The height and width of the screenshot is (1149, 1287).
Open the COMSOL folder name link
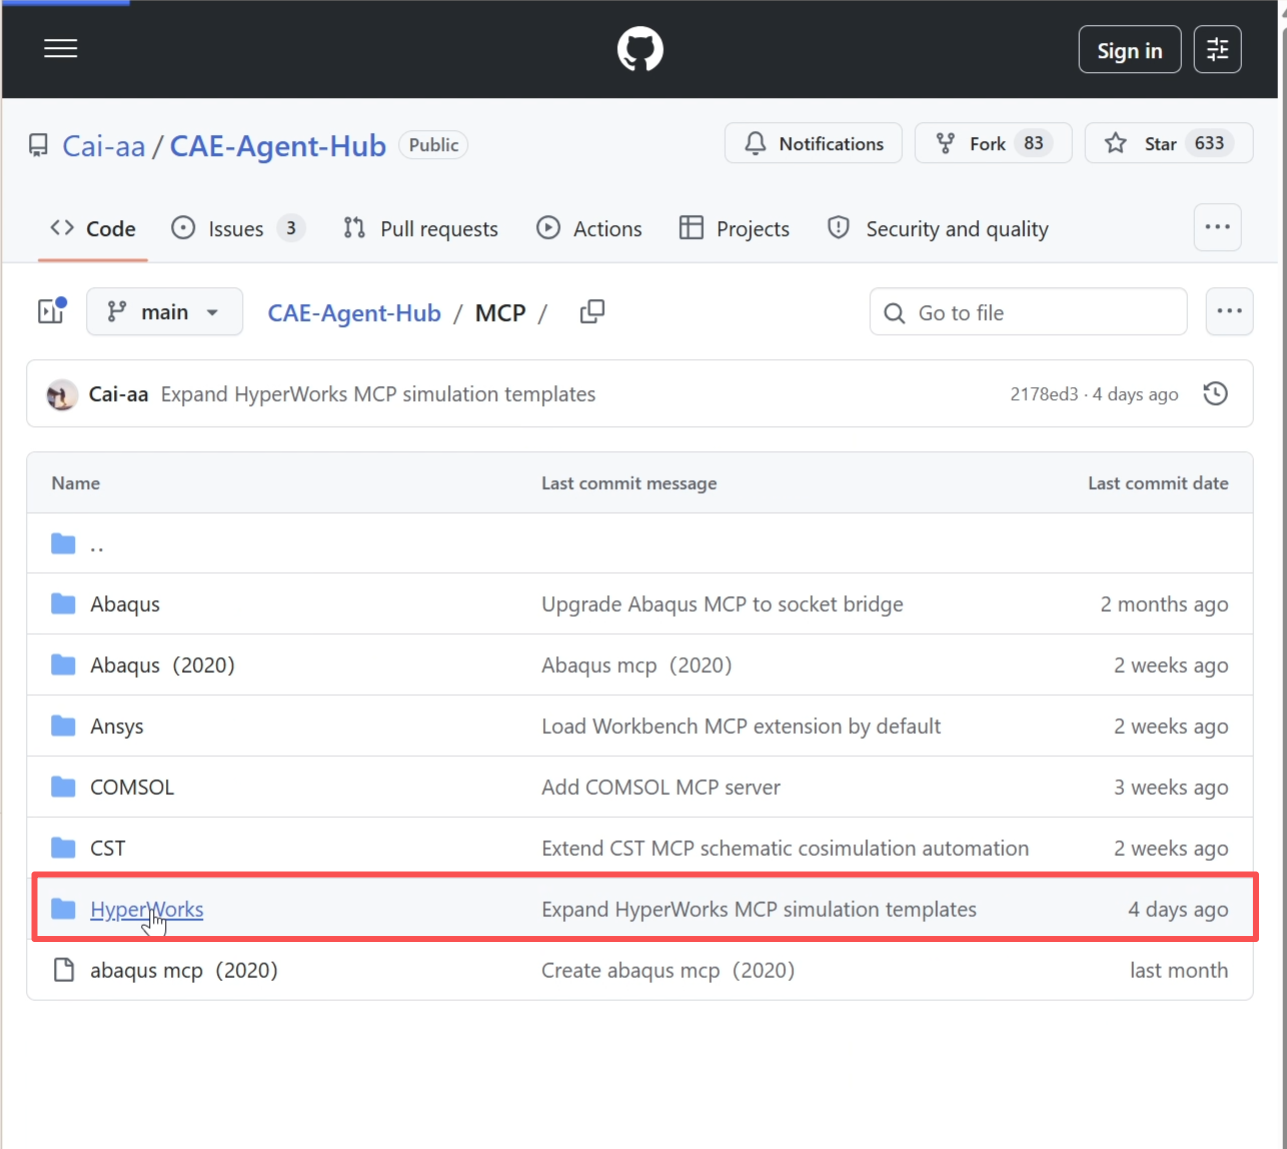coord(132,787)
